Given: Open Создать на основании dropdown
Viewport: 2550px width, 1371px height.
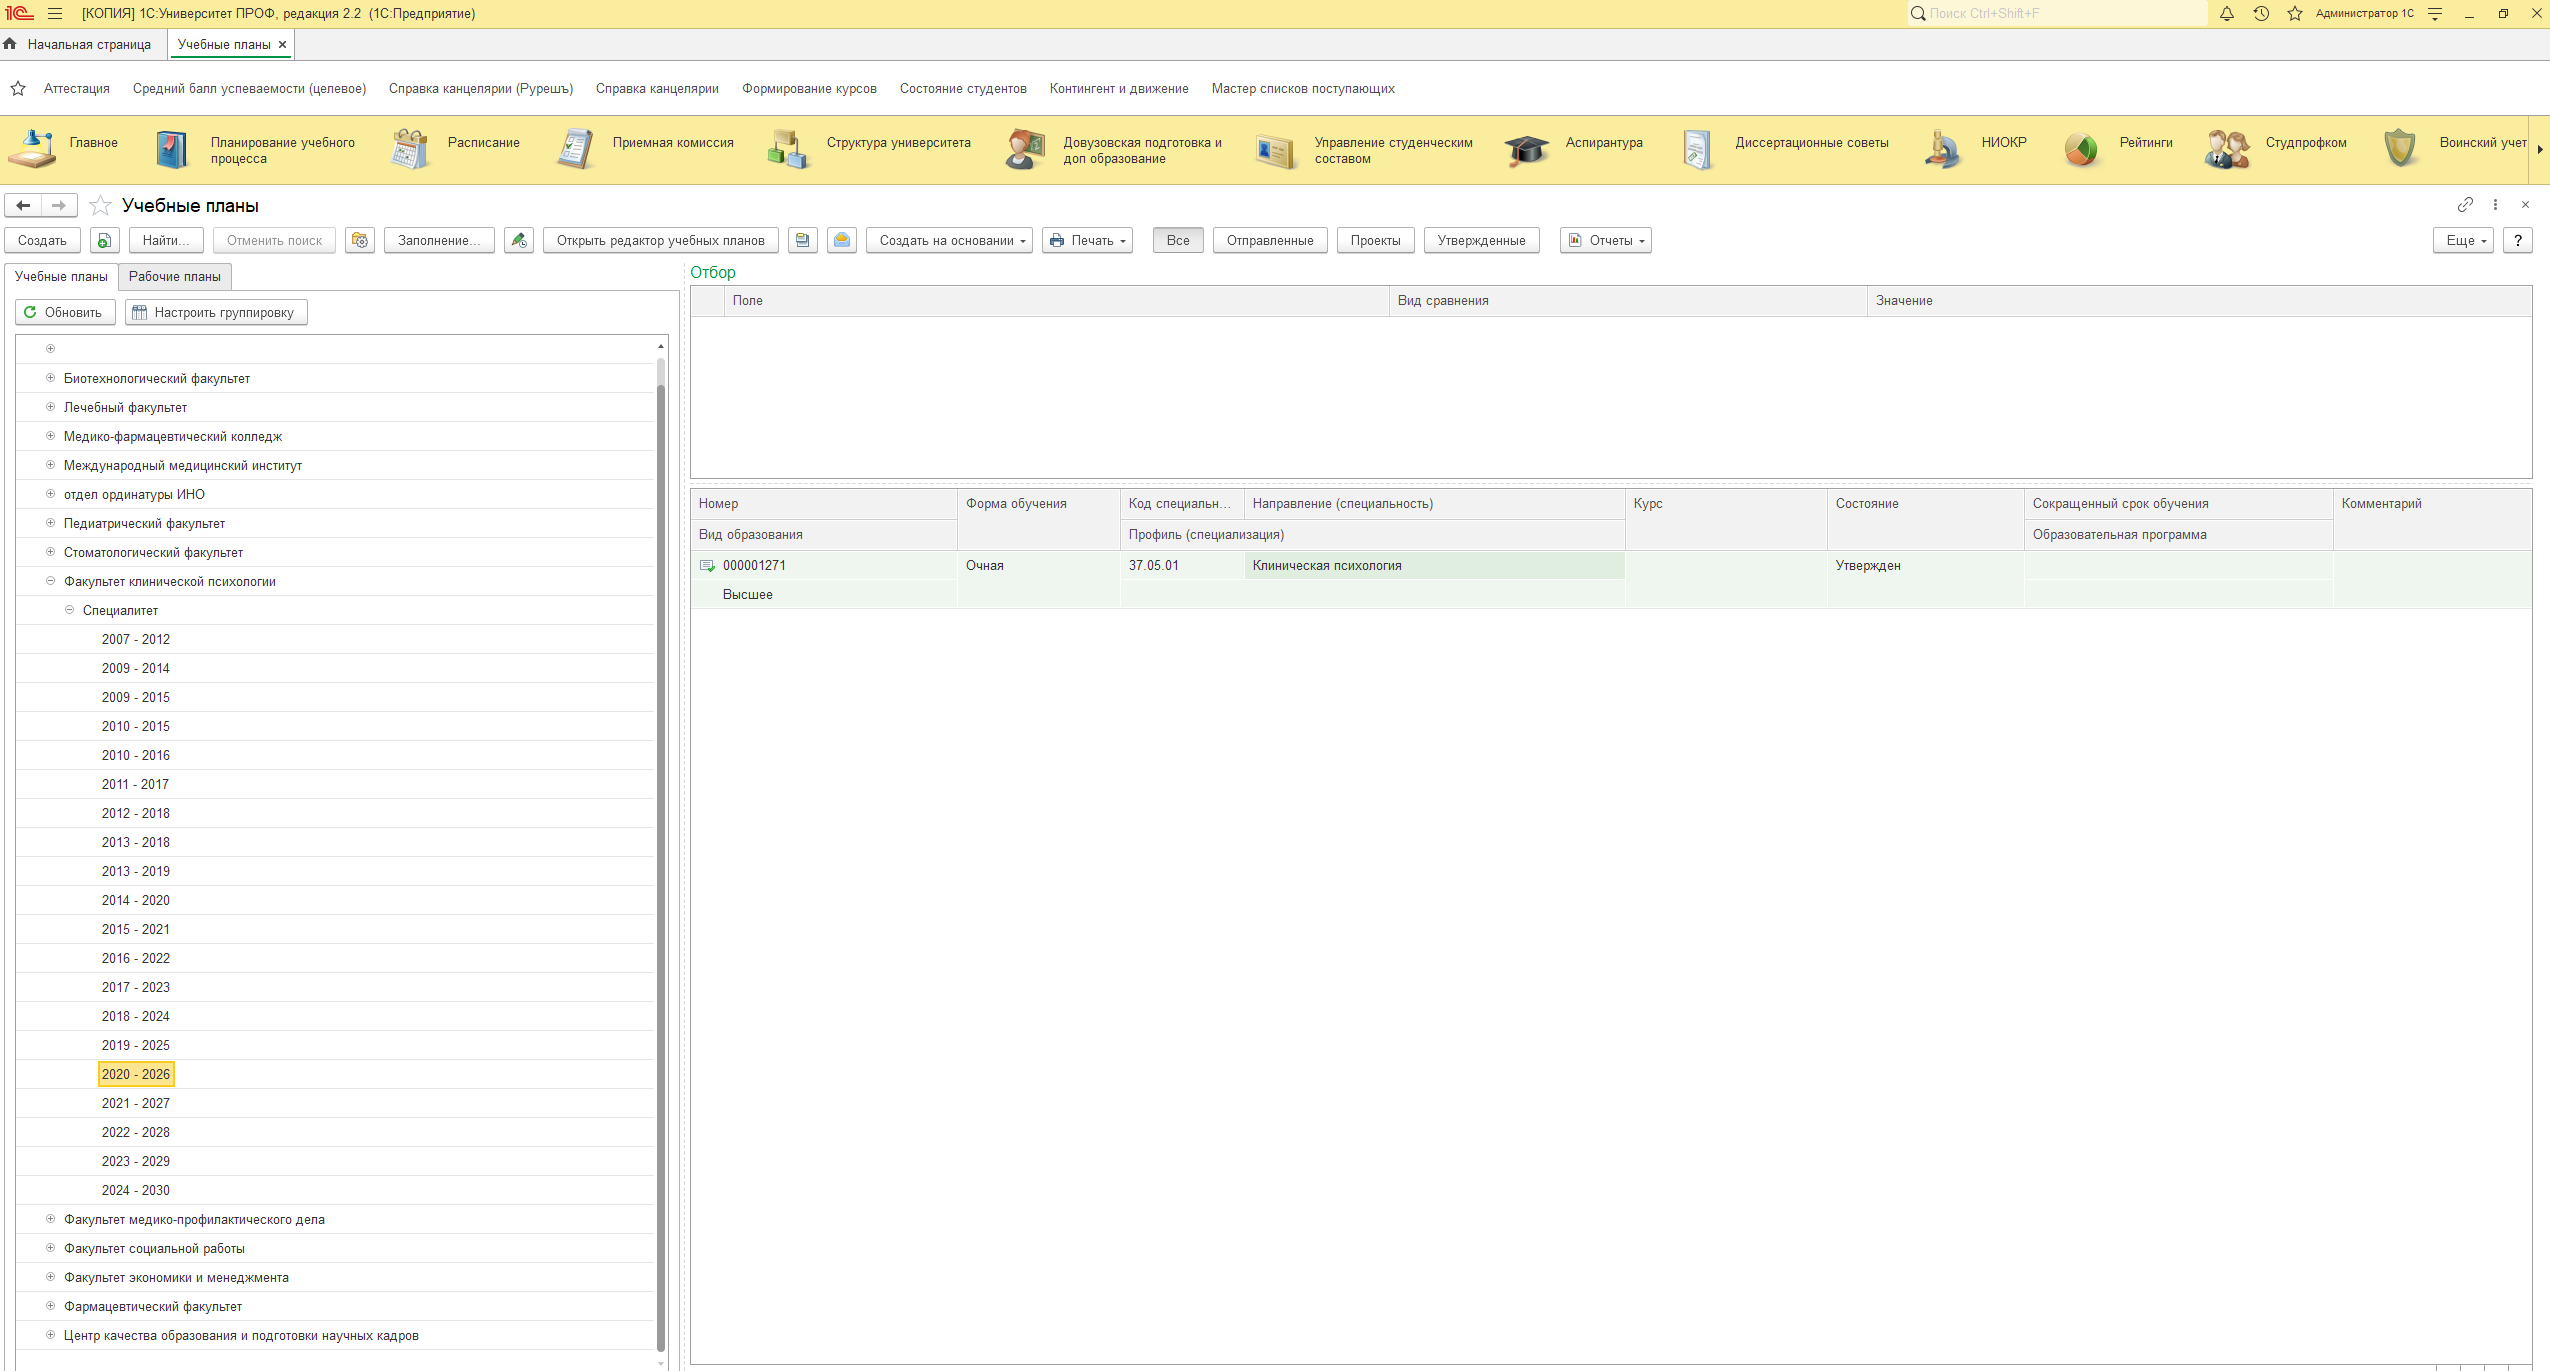Looking at the screenshot, I should tap(950, 240).
